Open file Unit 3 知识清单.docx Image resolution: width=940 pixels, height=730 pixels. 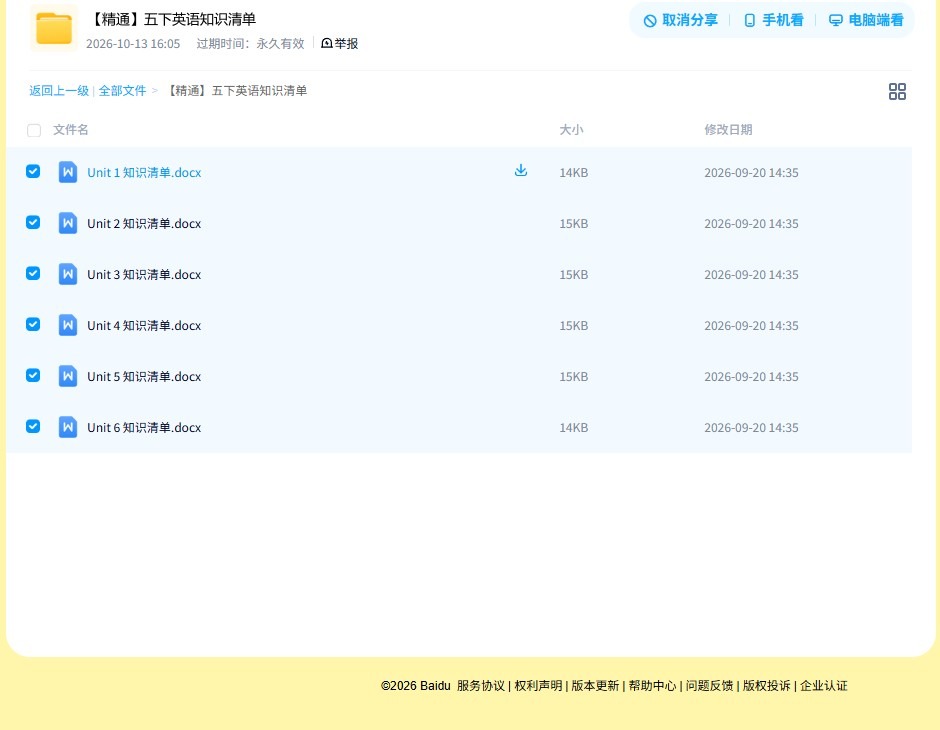pos(144,274)
